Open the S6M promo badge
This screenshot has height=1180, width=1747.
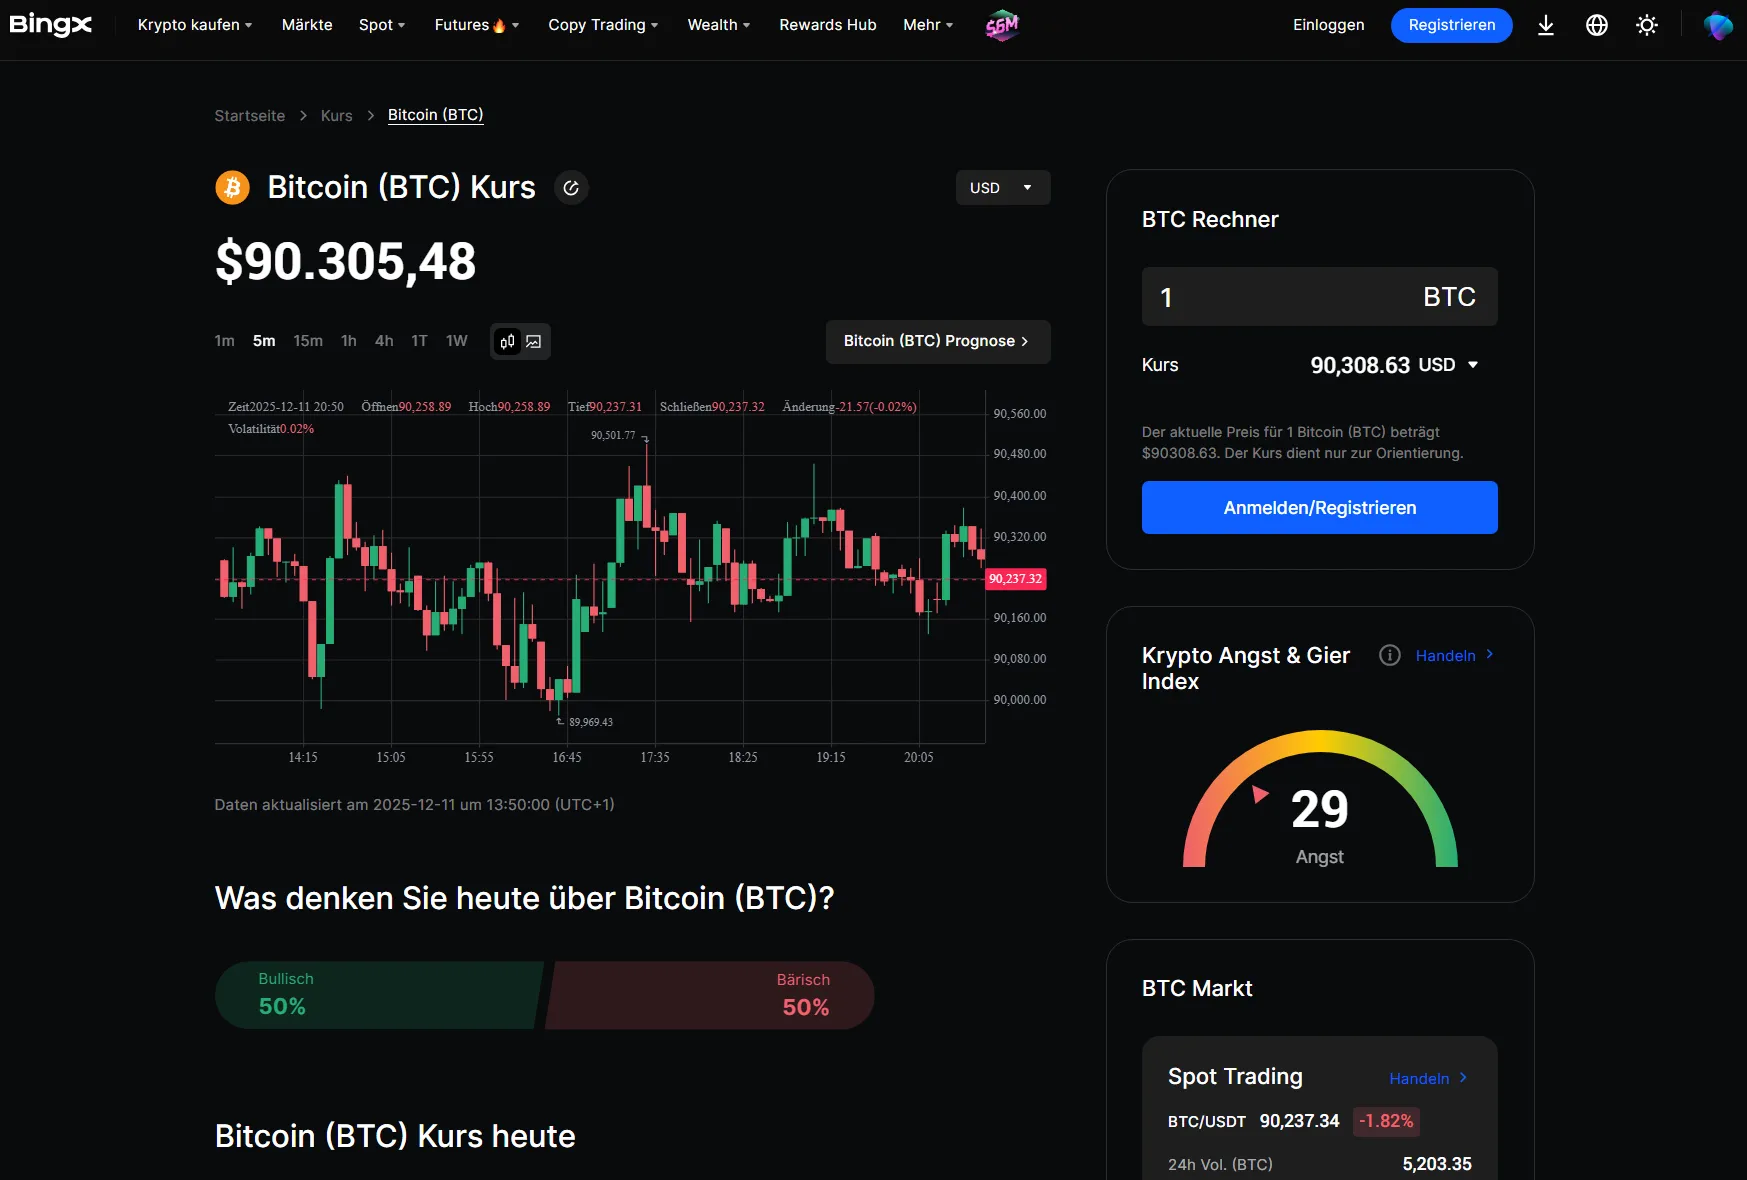[1001, 26]
